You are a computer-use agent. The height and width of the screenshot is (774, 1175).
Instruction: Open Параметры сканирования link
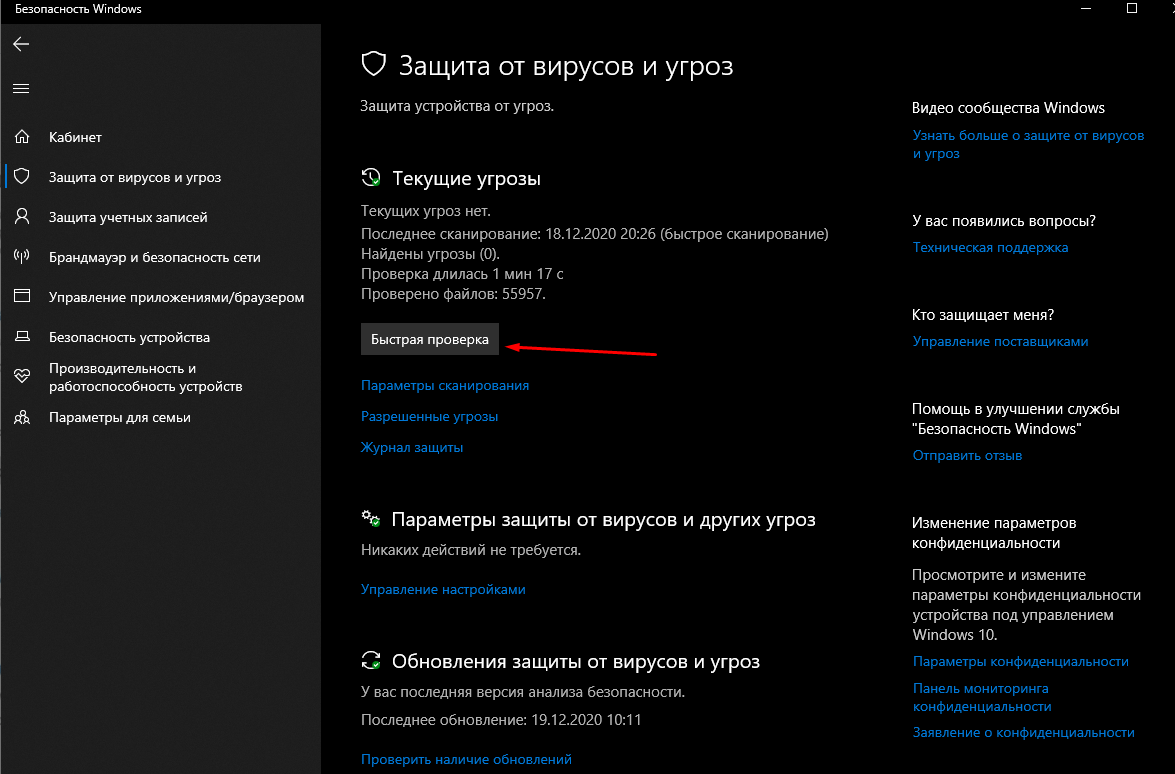pos(444,385)
